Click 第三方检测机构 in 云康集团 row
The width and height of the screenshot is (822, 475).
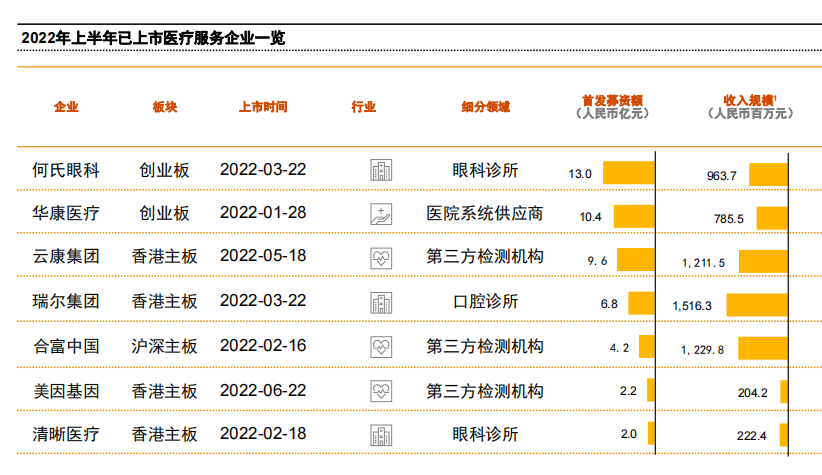[485, 256]
